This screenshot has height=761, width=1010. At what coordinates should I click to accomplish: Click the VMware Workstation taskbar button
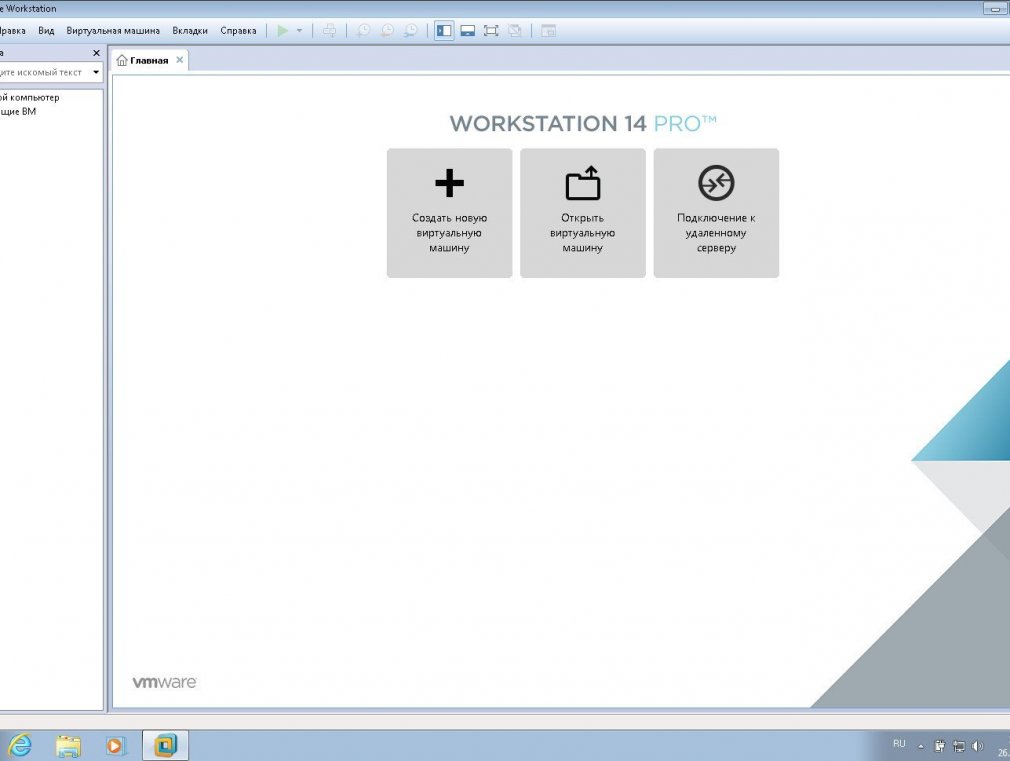point(166,746)
